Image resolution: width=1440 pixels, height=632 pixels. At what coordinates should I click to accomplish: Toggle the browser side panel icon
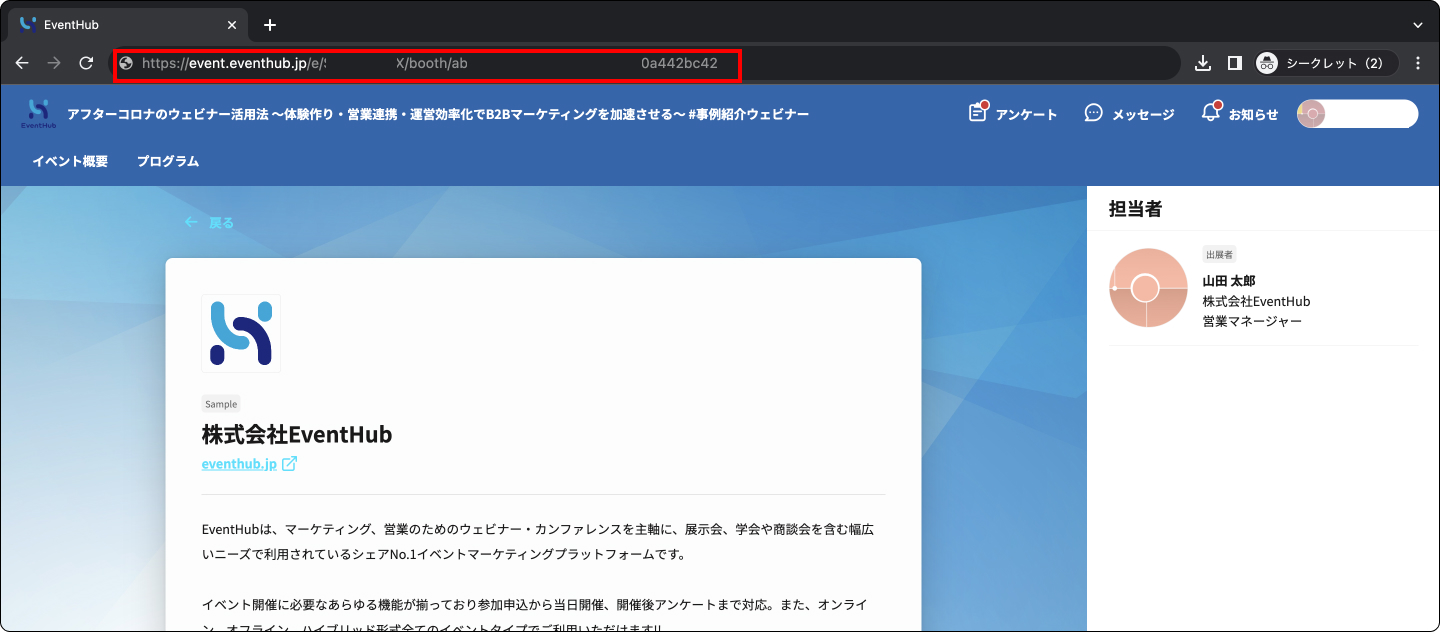(1234, 63)
